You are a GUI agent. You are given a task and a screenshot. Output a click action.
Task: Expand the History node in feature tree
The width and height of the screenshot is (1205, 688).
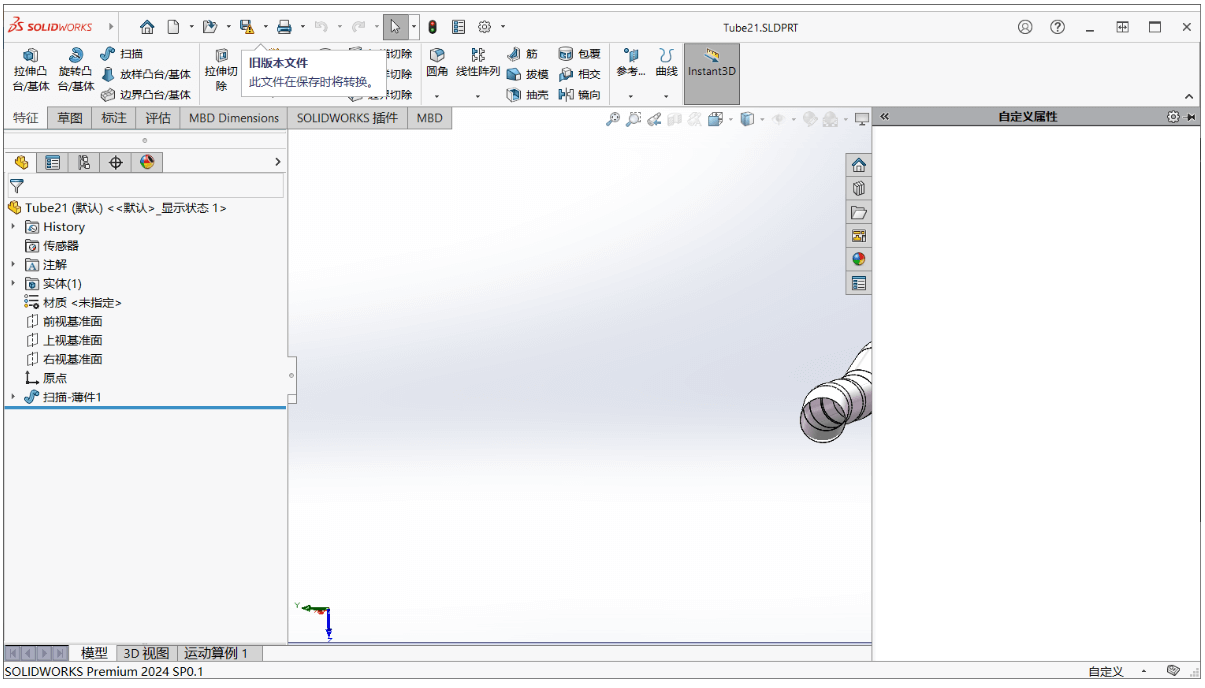coord(12,226)
